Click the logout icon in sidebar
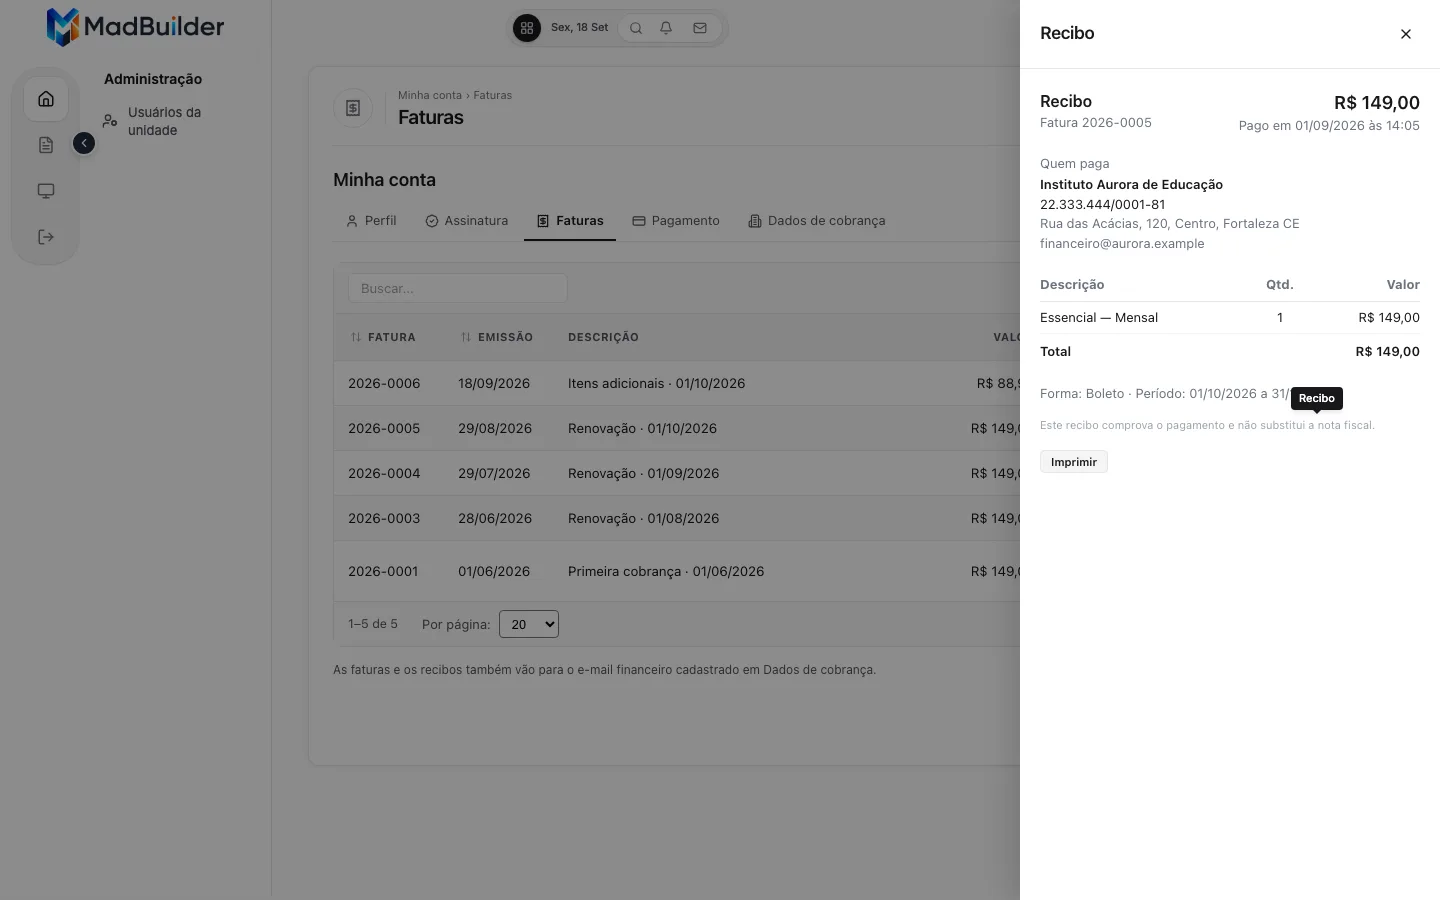This screenshot has height=900, width=1440. pos(46,237)
